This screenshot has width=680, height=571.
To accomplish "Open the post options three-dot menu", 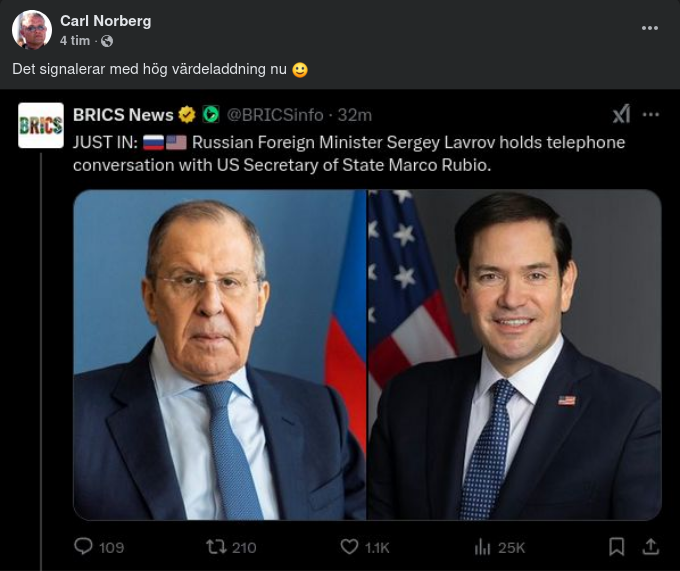I will [x=650, y=29].
